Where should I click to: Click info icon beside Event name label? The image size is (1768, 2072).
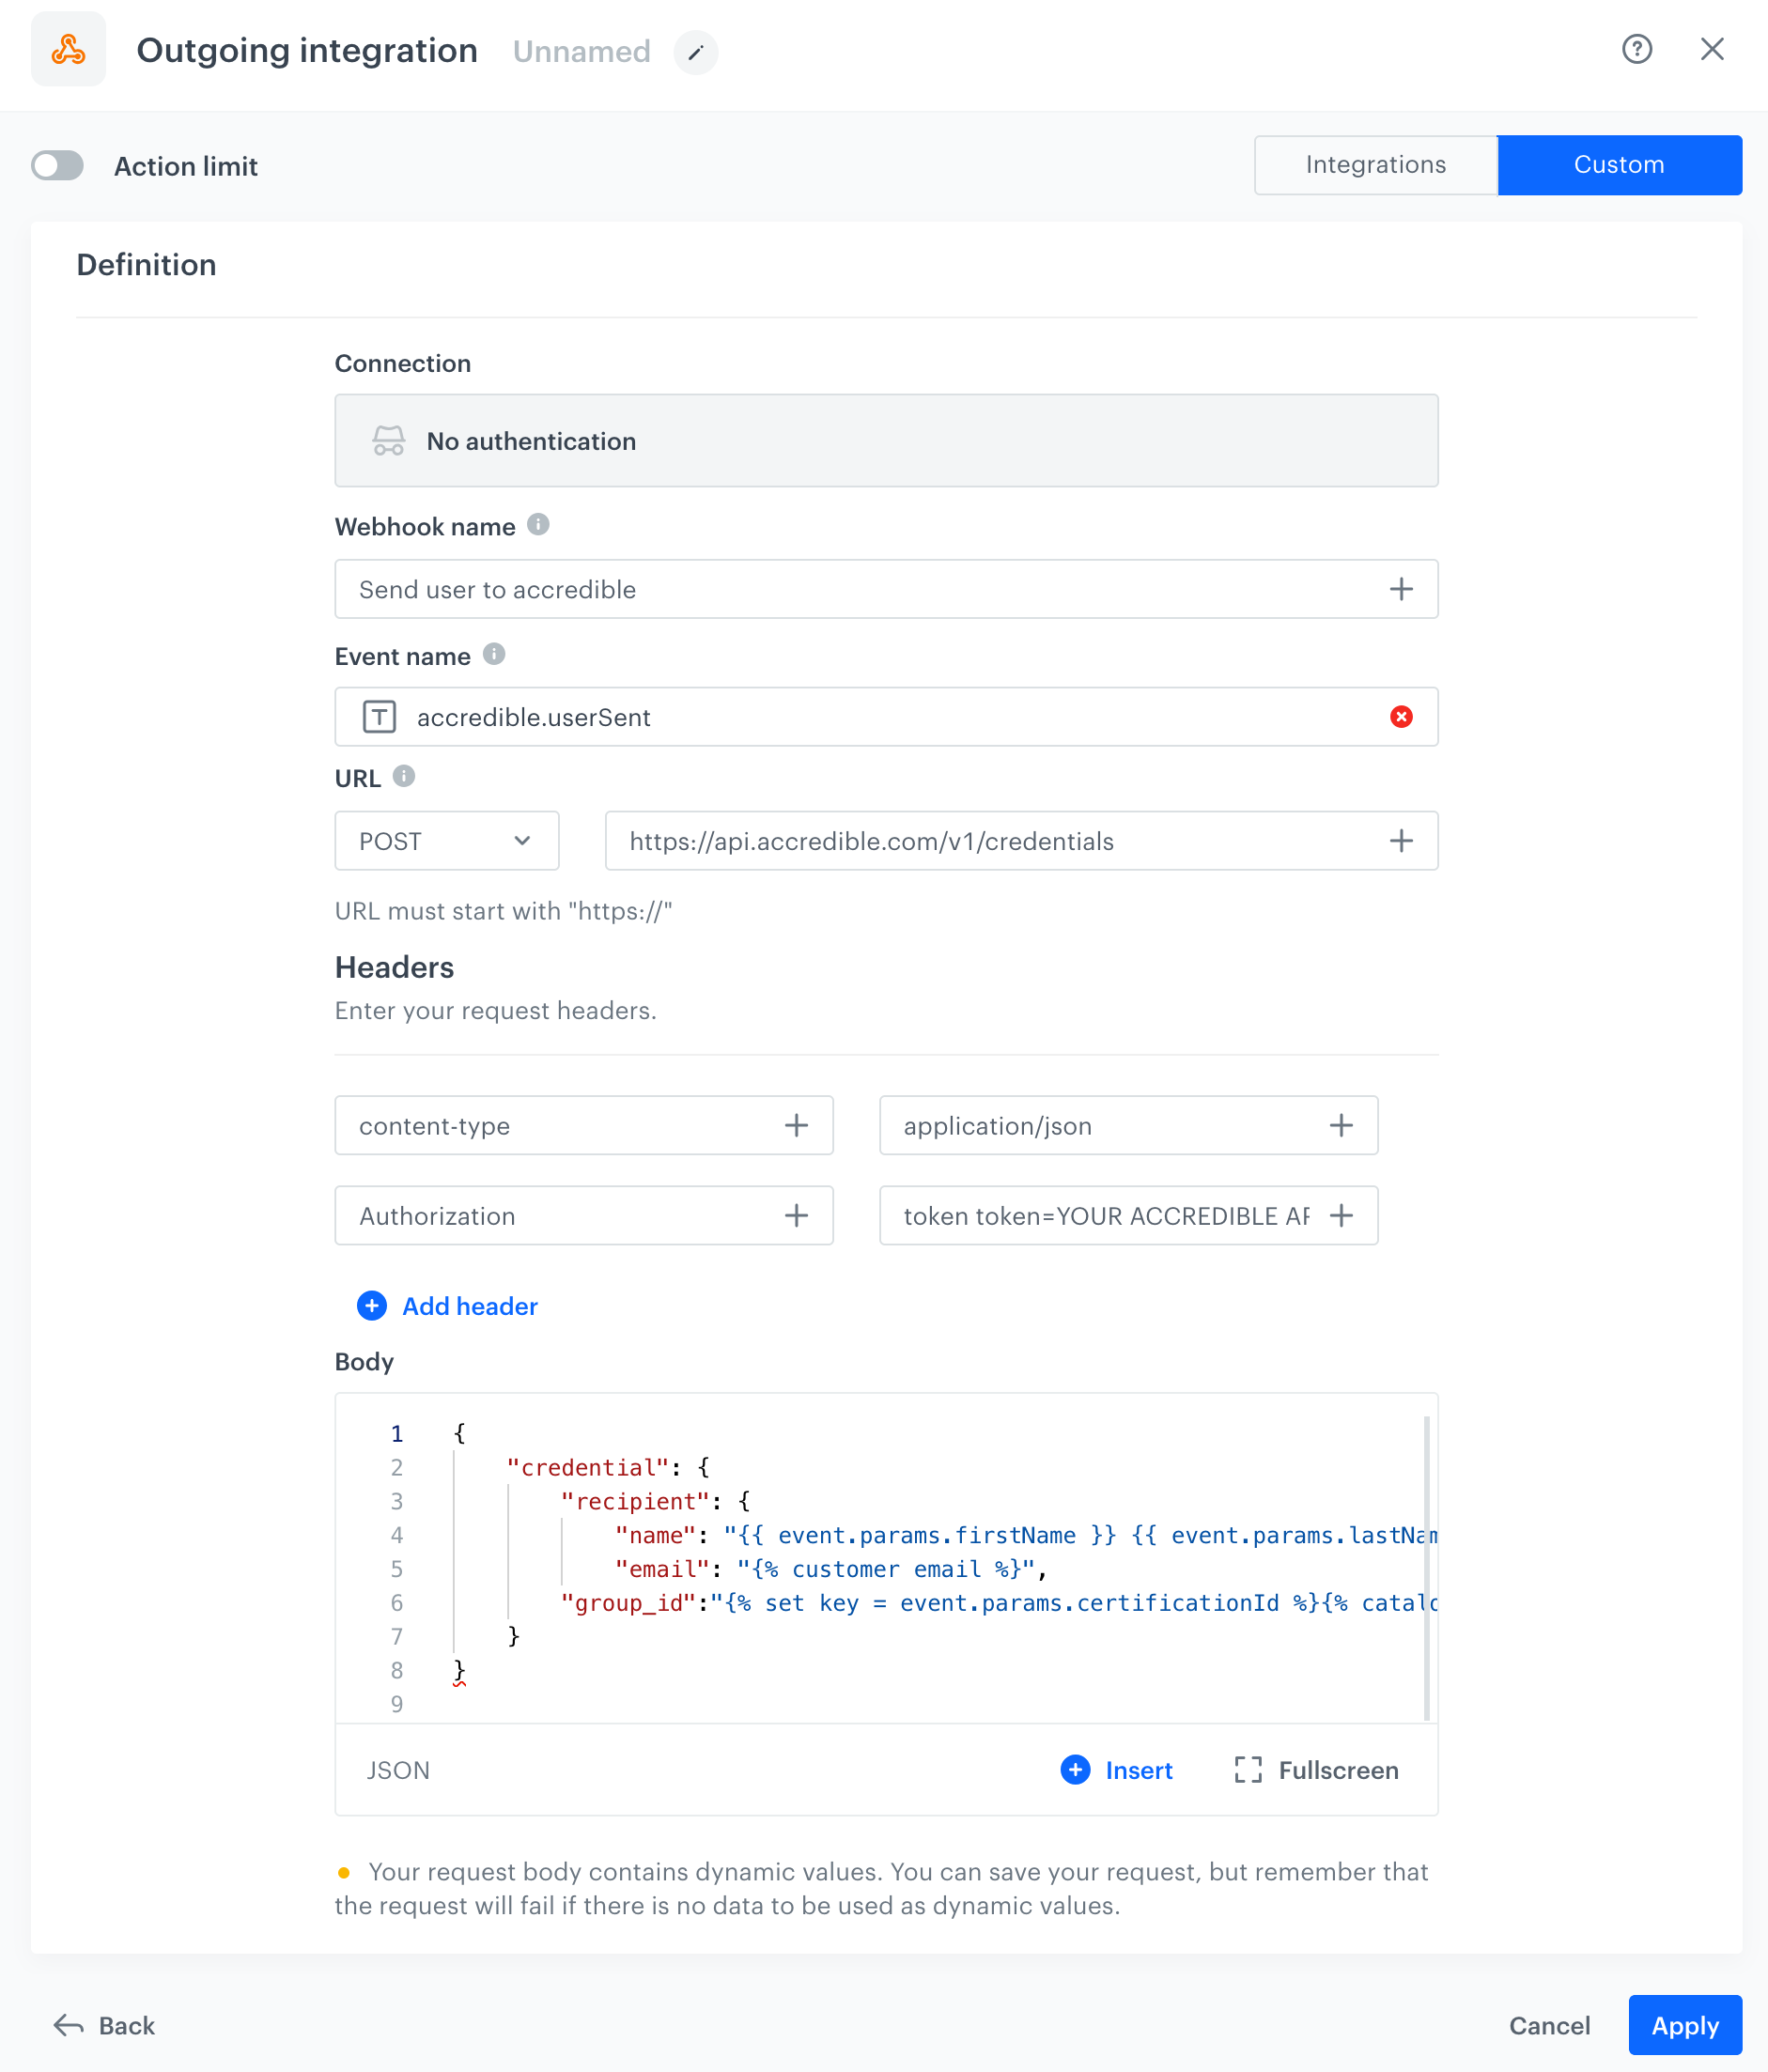pyautogui.click(x=494, y=654)
